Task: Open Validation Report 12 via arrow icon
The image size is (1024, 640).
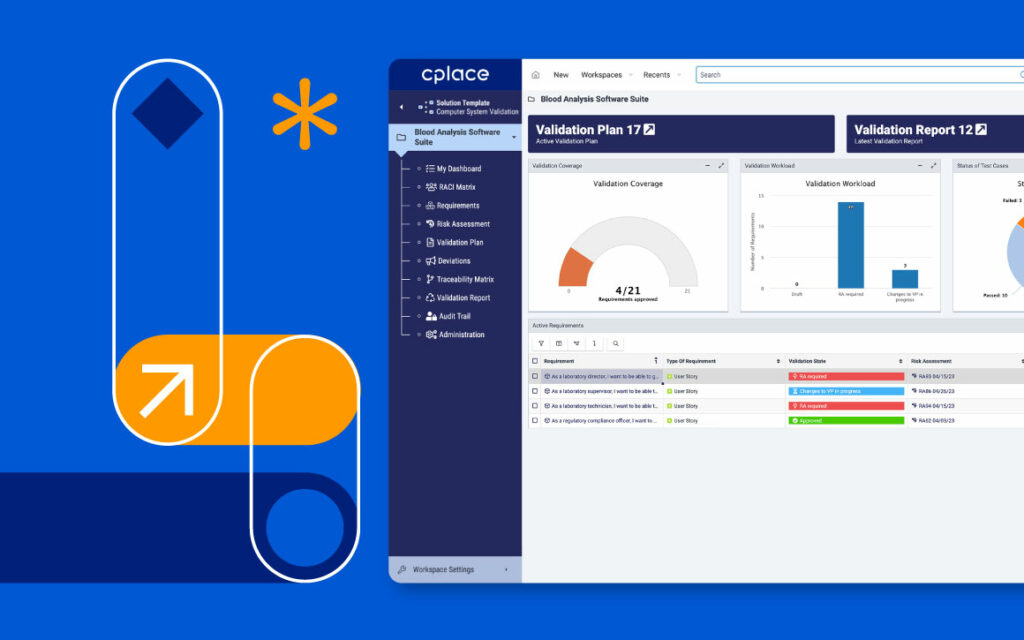Action: tap(981, 129)
